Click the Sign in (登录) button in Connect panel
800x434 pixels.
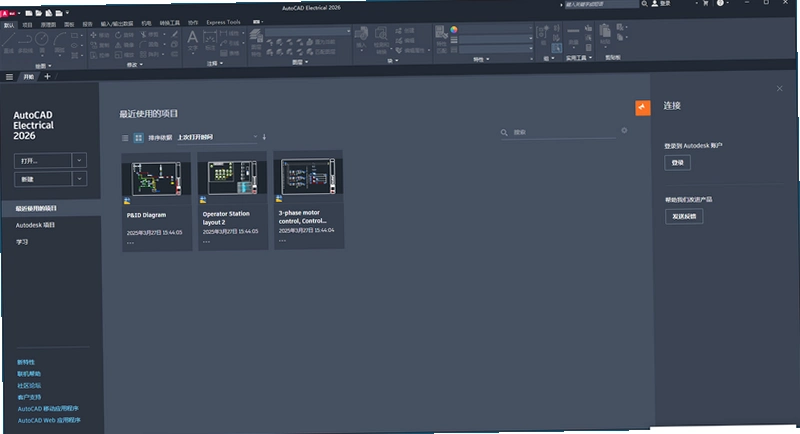(677, 163)
